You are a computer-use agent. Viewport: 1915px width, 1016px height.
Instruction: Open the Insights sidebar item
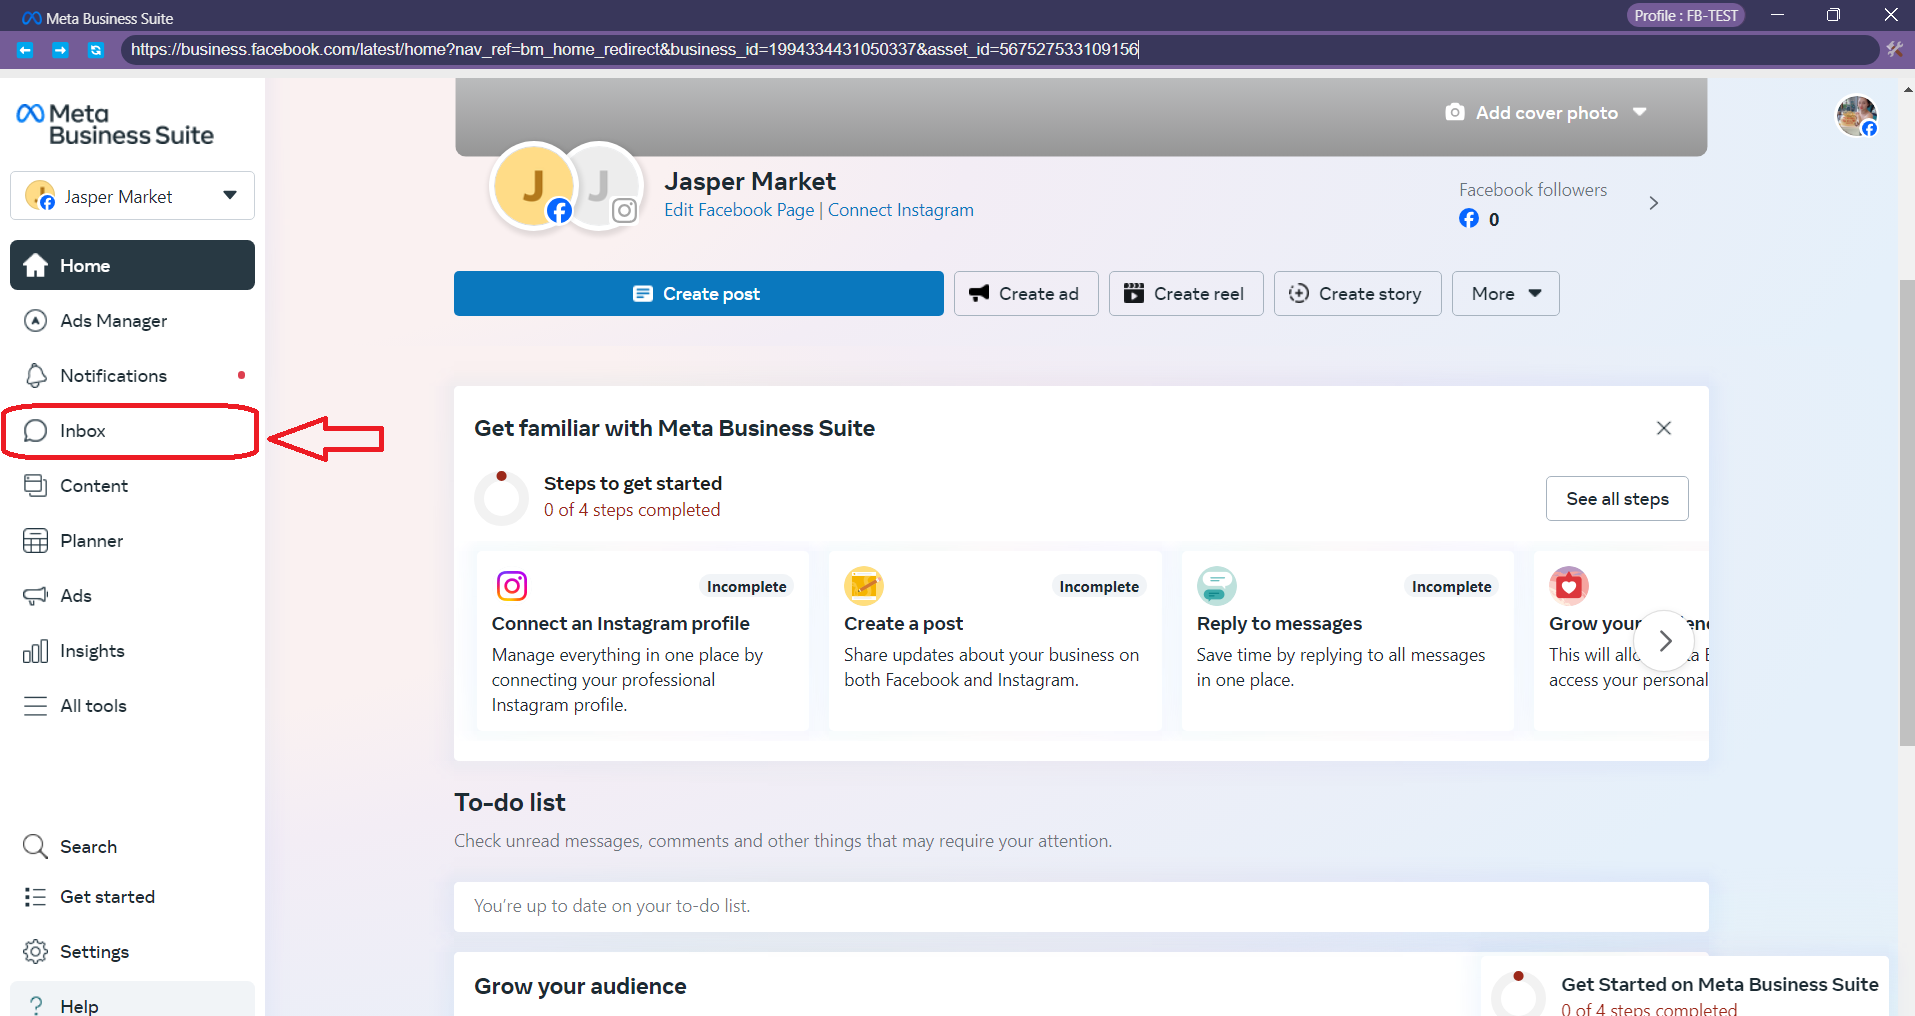point(92,651)
